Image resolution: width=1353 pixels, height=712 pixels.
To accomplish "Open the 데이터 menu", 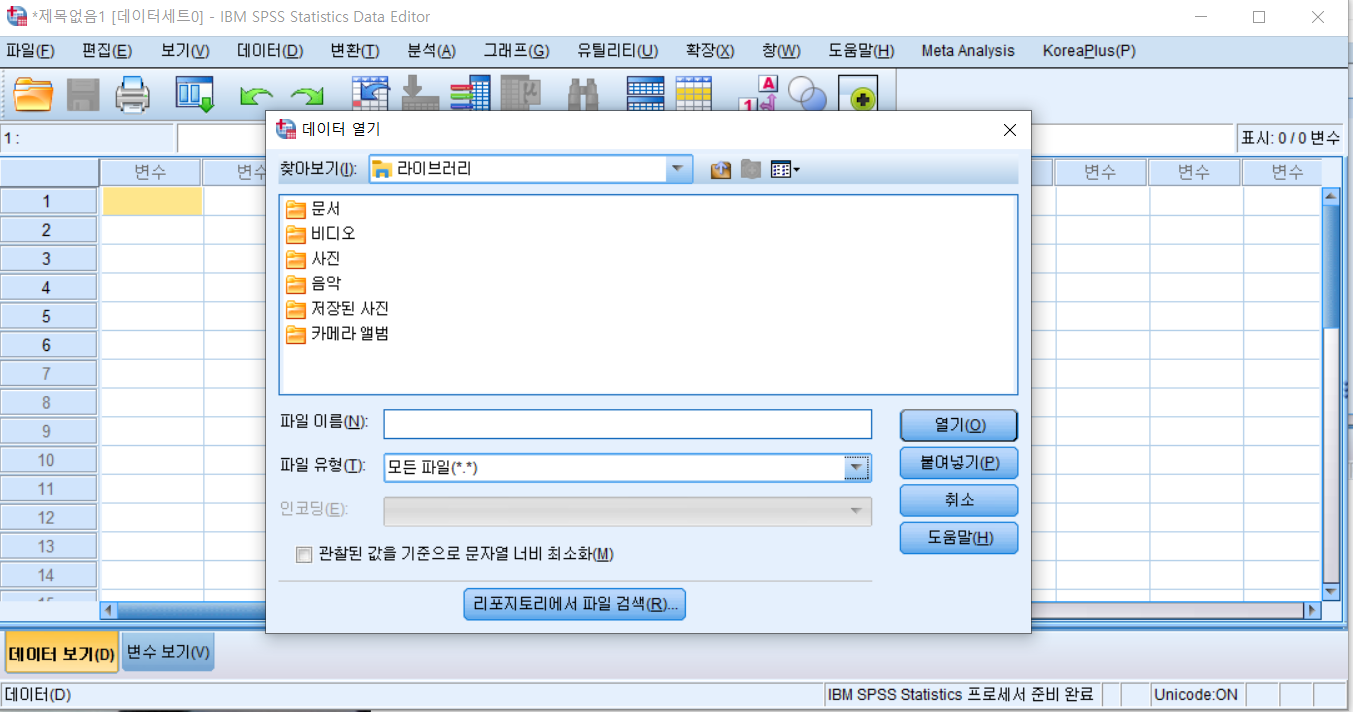I will tap(270, 51).
